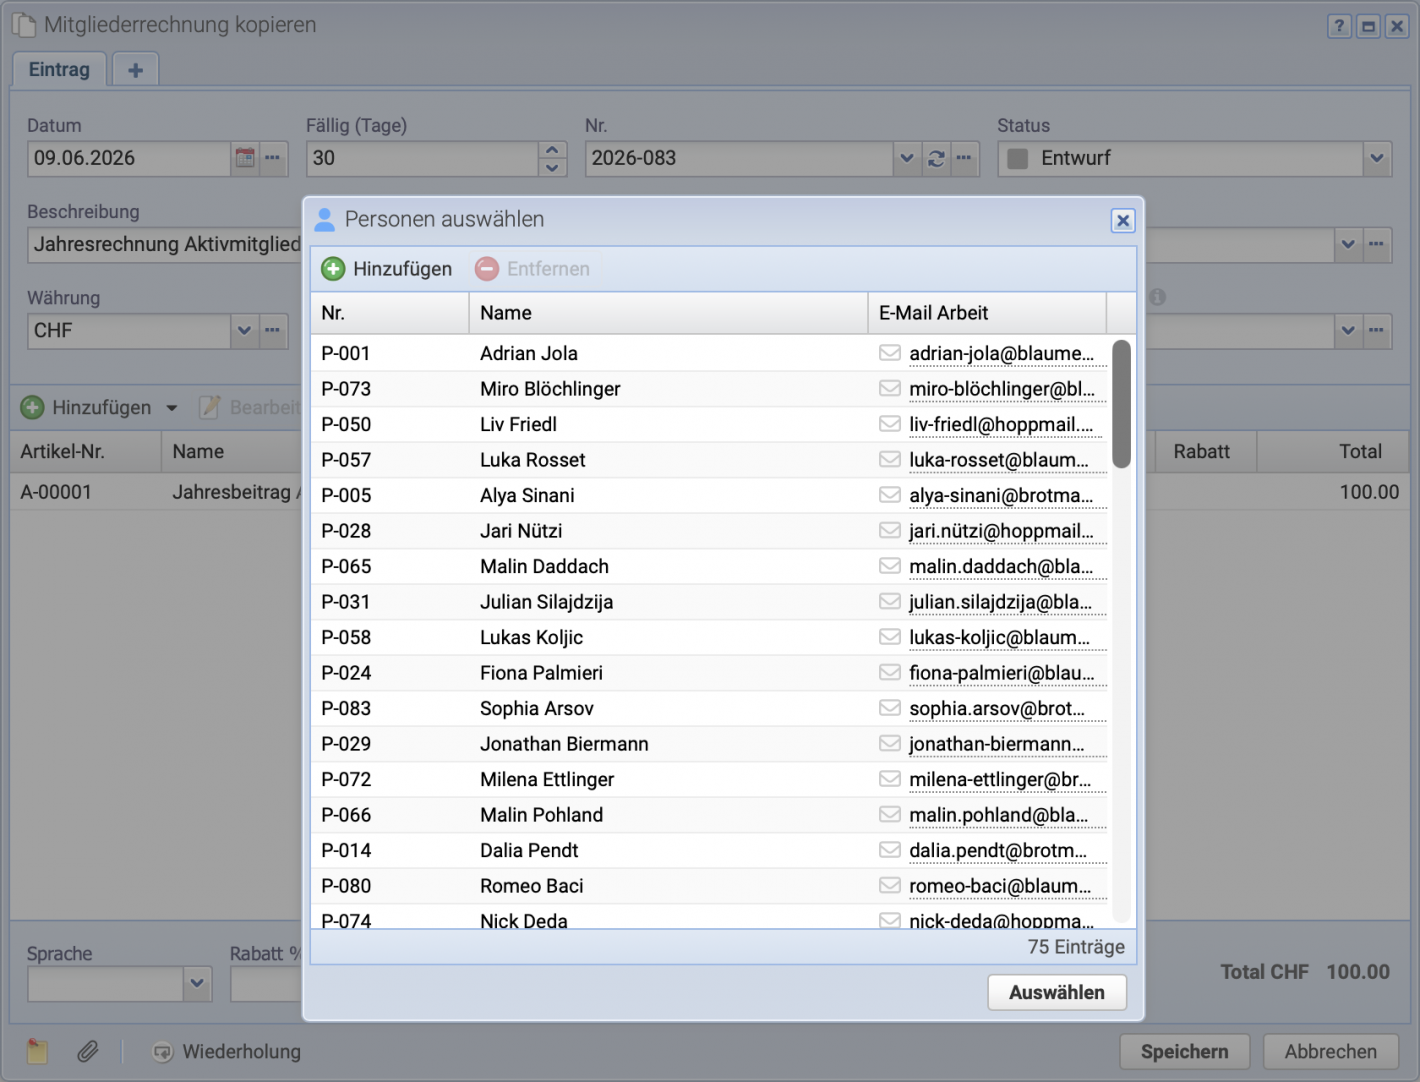Click mail icon for Sophia Arsov
1420x1082 pixels.
click(889, 708)
